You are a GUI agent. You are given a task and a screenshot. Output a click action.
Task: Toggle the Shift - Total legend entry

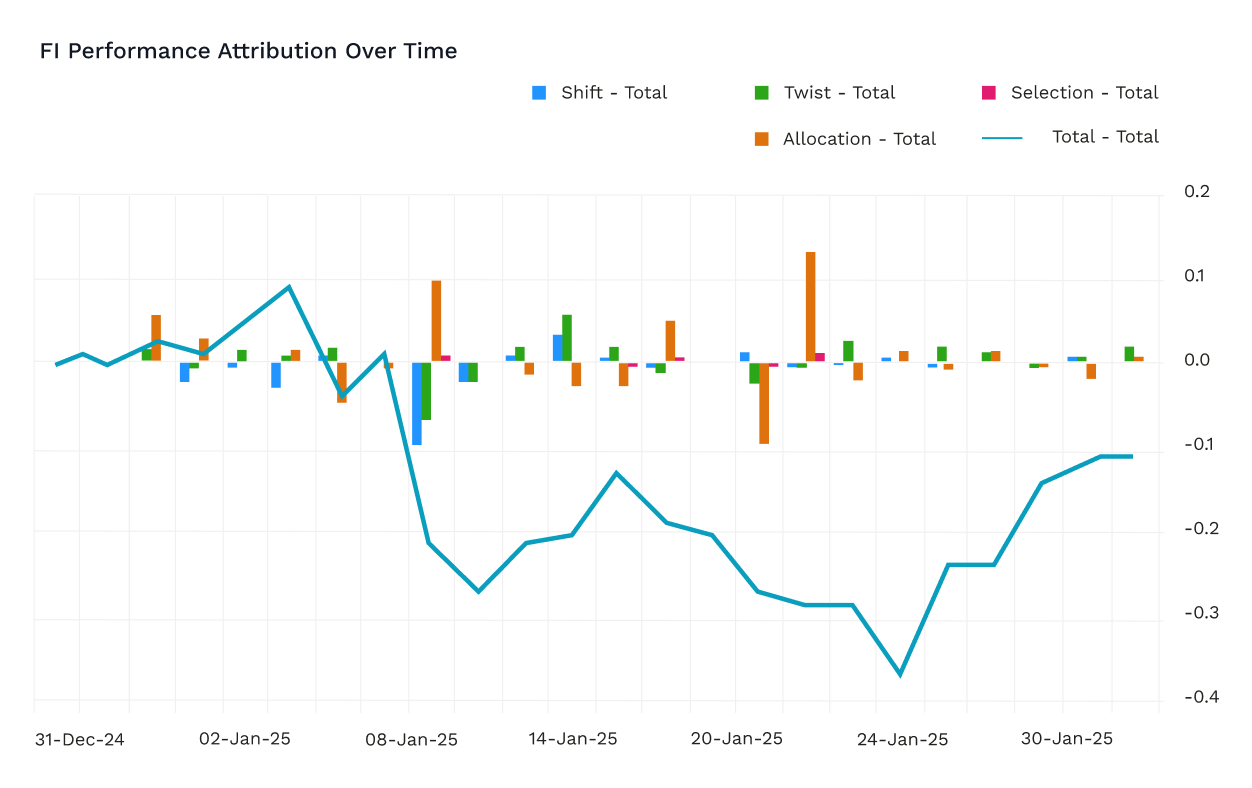point(600,93)
